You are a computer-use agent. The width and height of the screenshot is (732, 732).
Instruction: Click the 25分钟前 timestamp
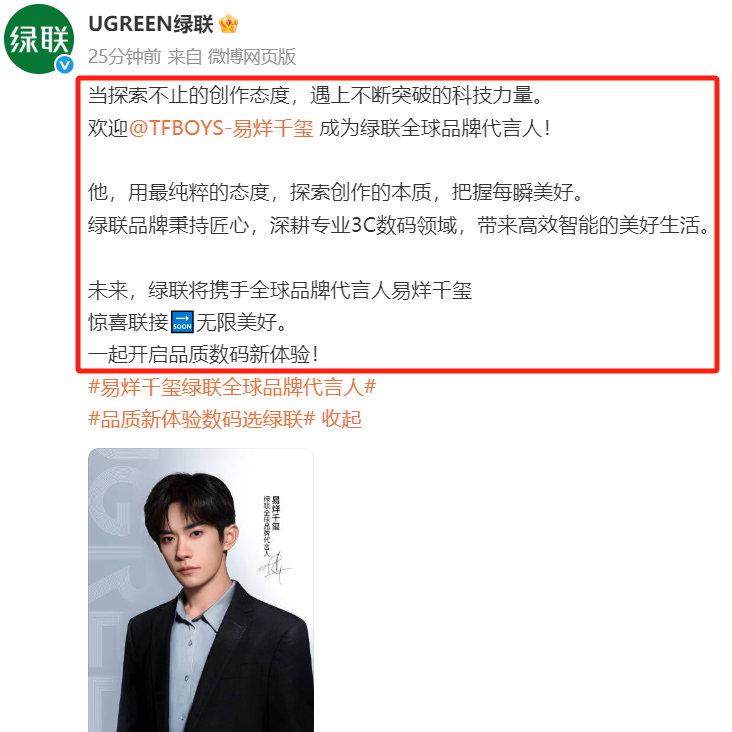point(124,56)
